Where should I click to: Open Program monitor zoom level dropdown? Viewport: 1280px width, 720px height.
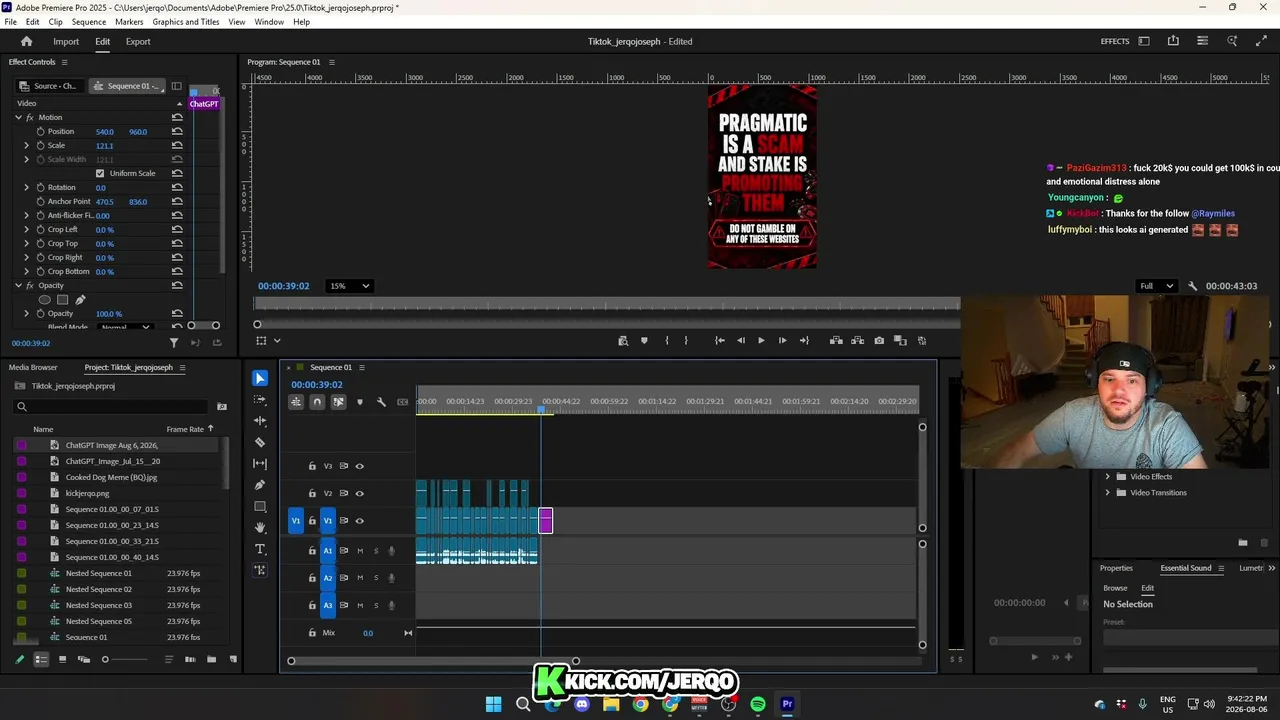(x=350, y=286)
